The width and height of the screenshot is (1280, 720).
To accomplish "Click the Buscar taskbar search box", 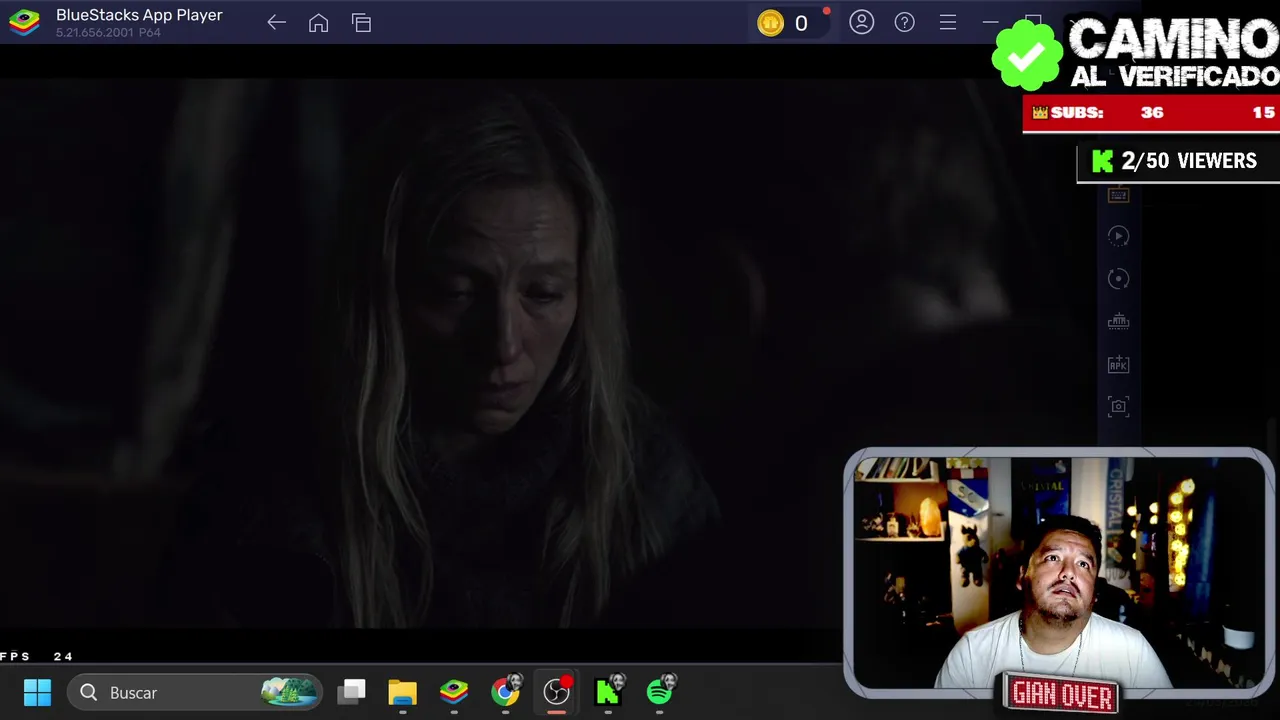I will (195, 692).
